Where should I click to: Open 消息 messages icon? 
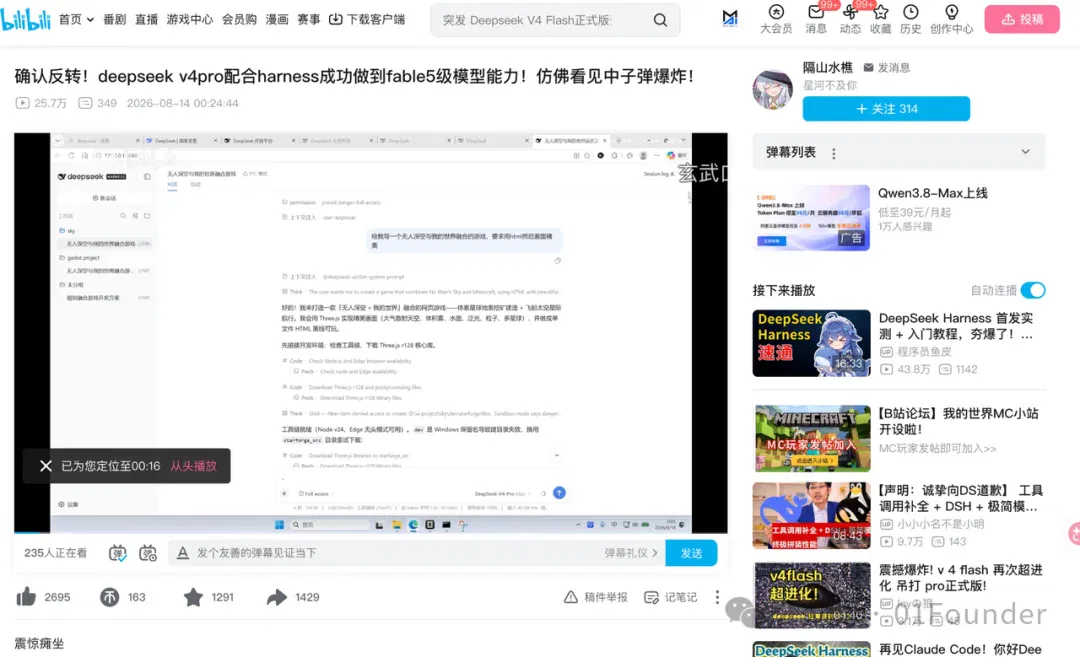(816, 19)
